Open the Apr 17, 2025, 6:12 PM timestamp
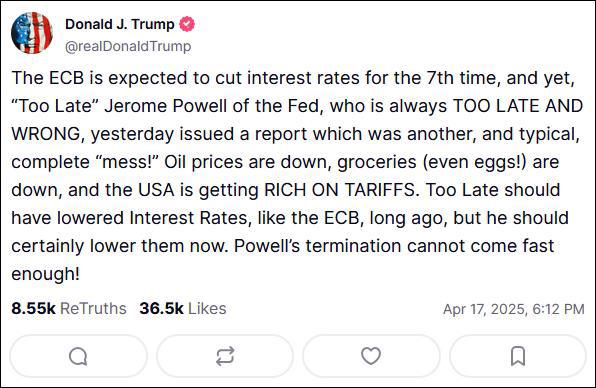Image resolution: width=596 pixels, height=388 pixels. pyautogui.click(x=514, y=309)
